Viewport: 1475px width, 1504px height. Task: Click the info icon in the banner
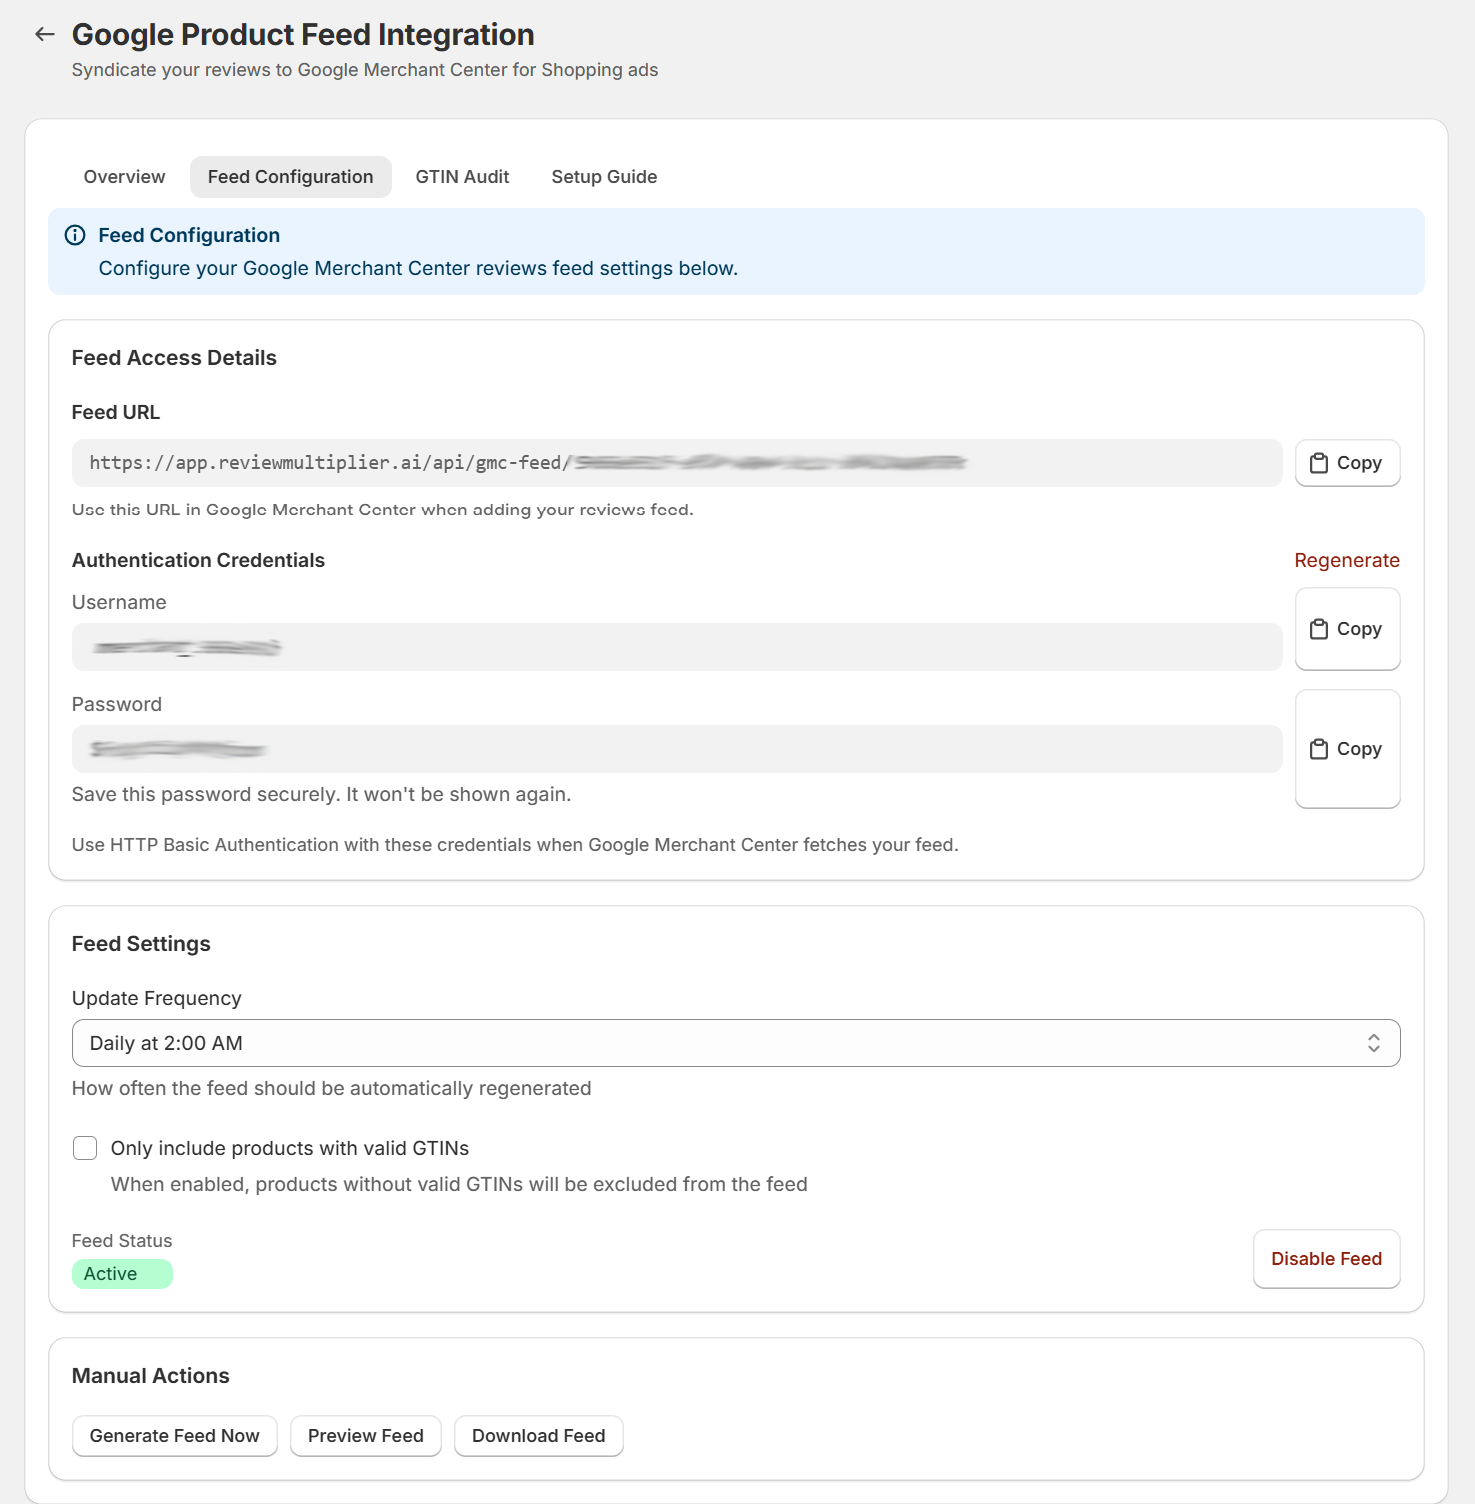[76, 235]
